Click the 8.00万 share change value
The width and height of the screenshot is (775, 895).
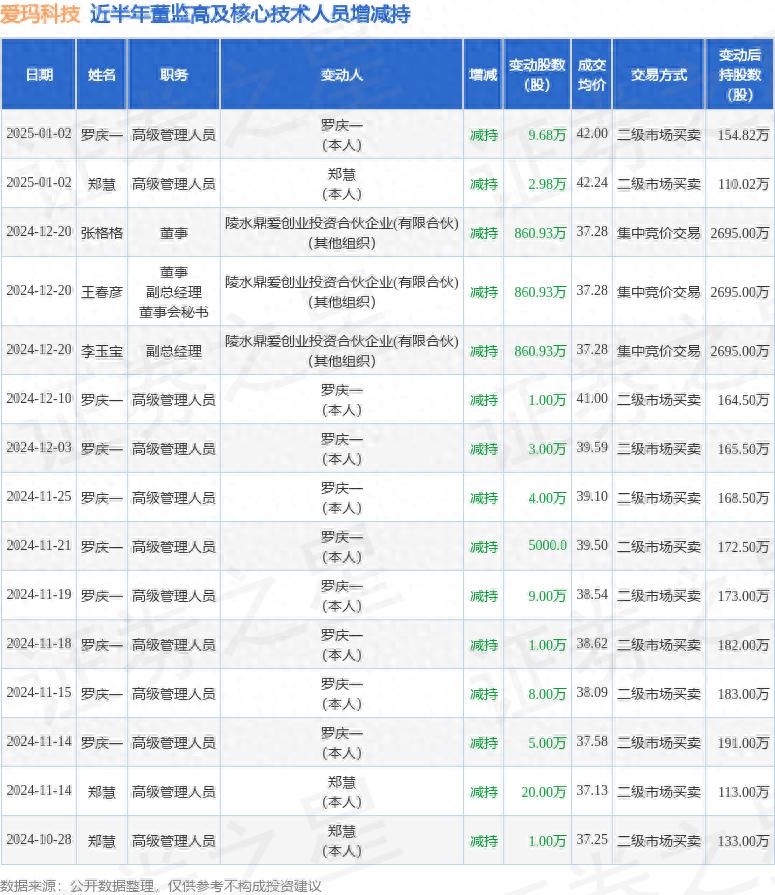[547, 694]
